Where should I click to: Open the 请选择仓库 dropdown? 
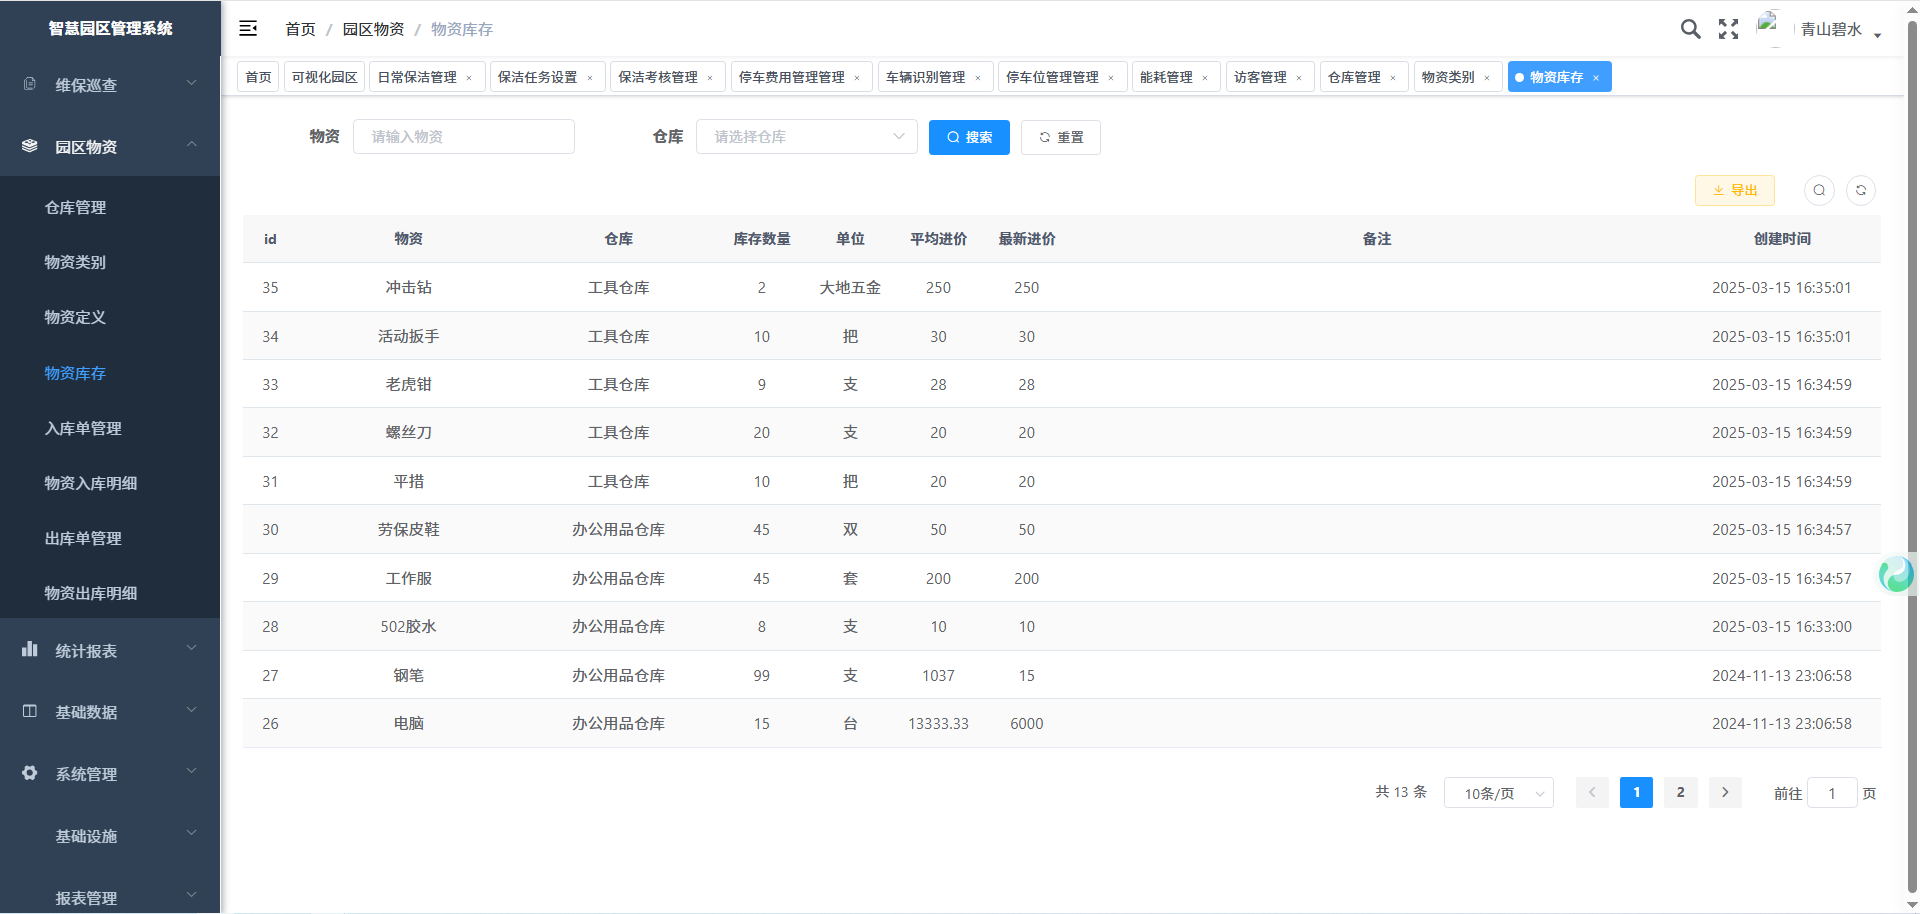[806, 137]
